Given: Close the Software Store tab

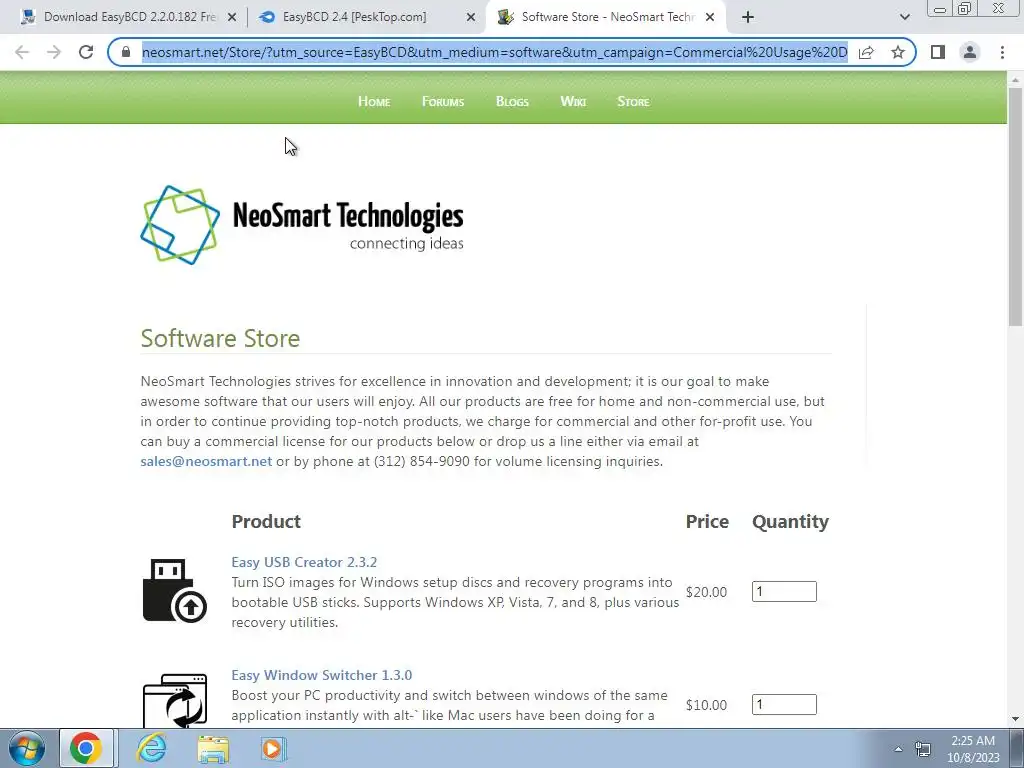Looking at the screenshot, I should pyautogui.click(x=710, y=17).
